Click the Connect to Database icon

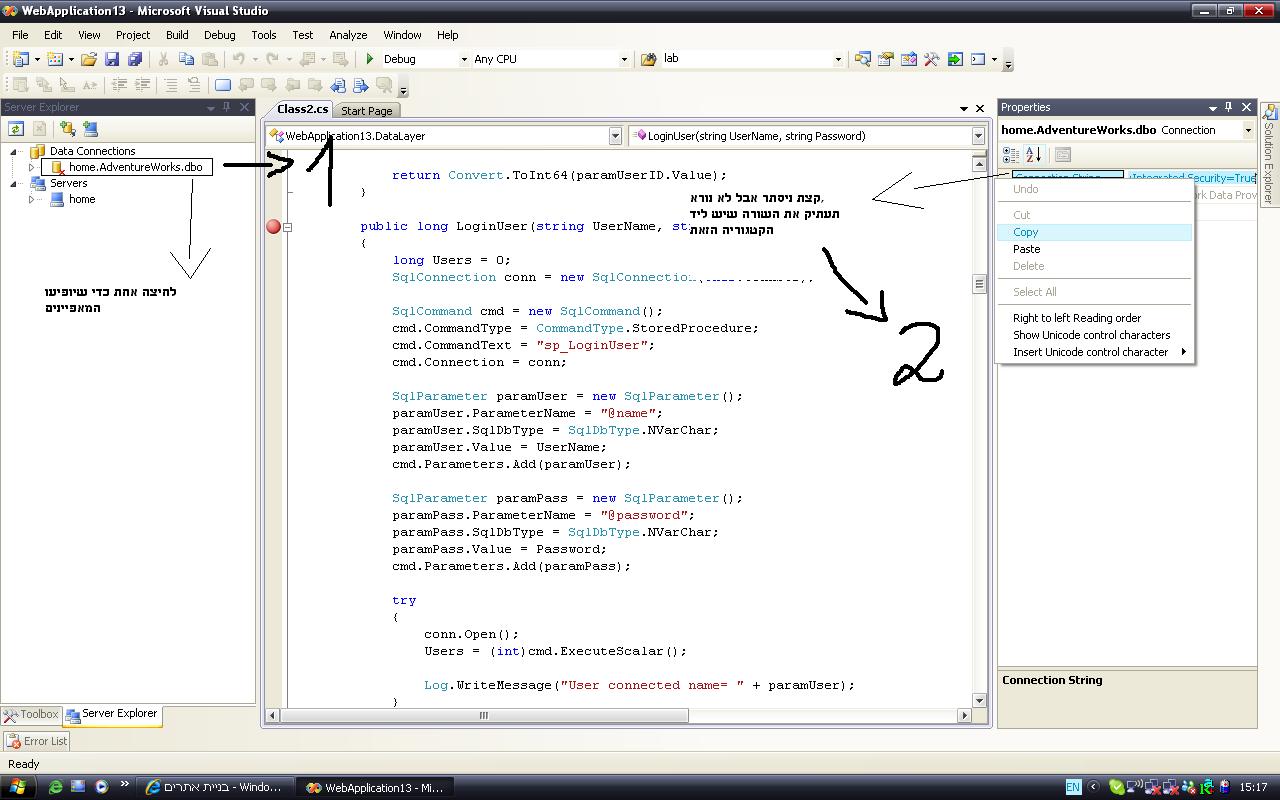(67, 129)
